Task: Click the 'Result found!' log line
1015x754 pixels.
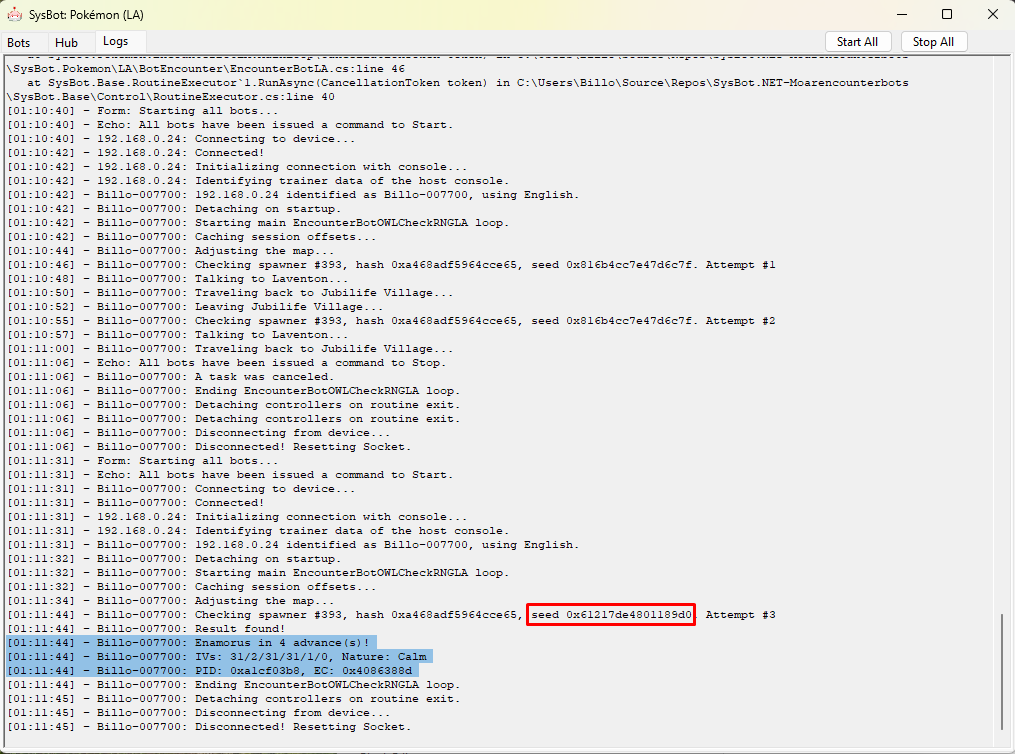Action: (146, 628)
